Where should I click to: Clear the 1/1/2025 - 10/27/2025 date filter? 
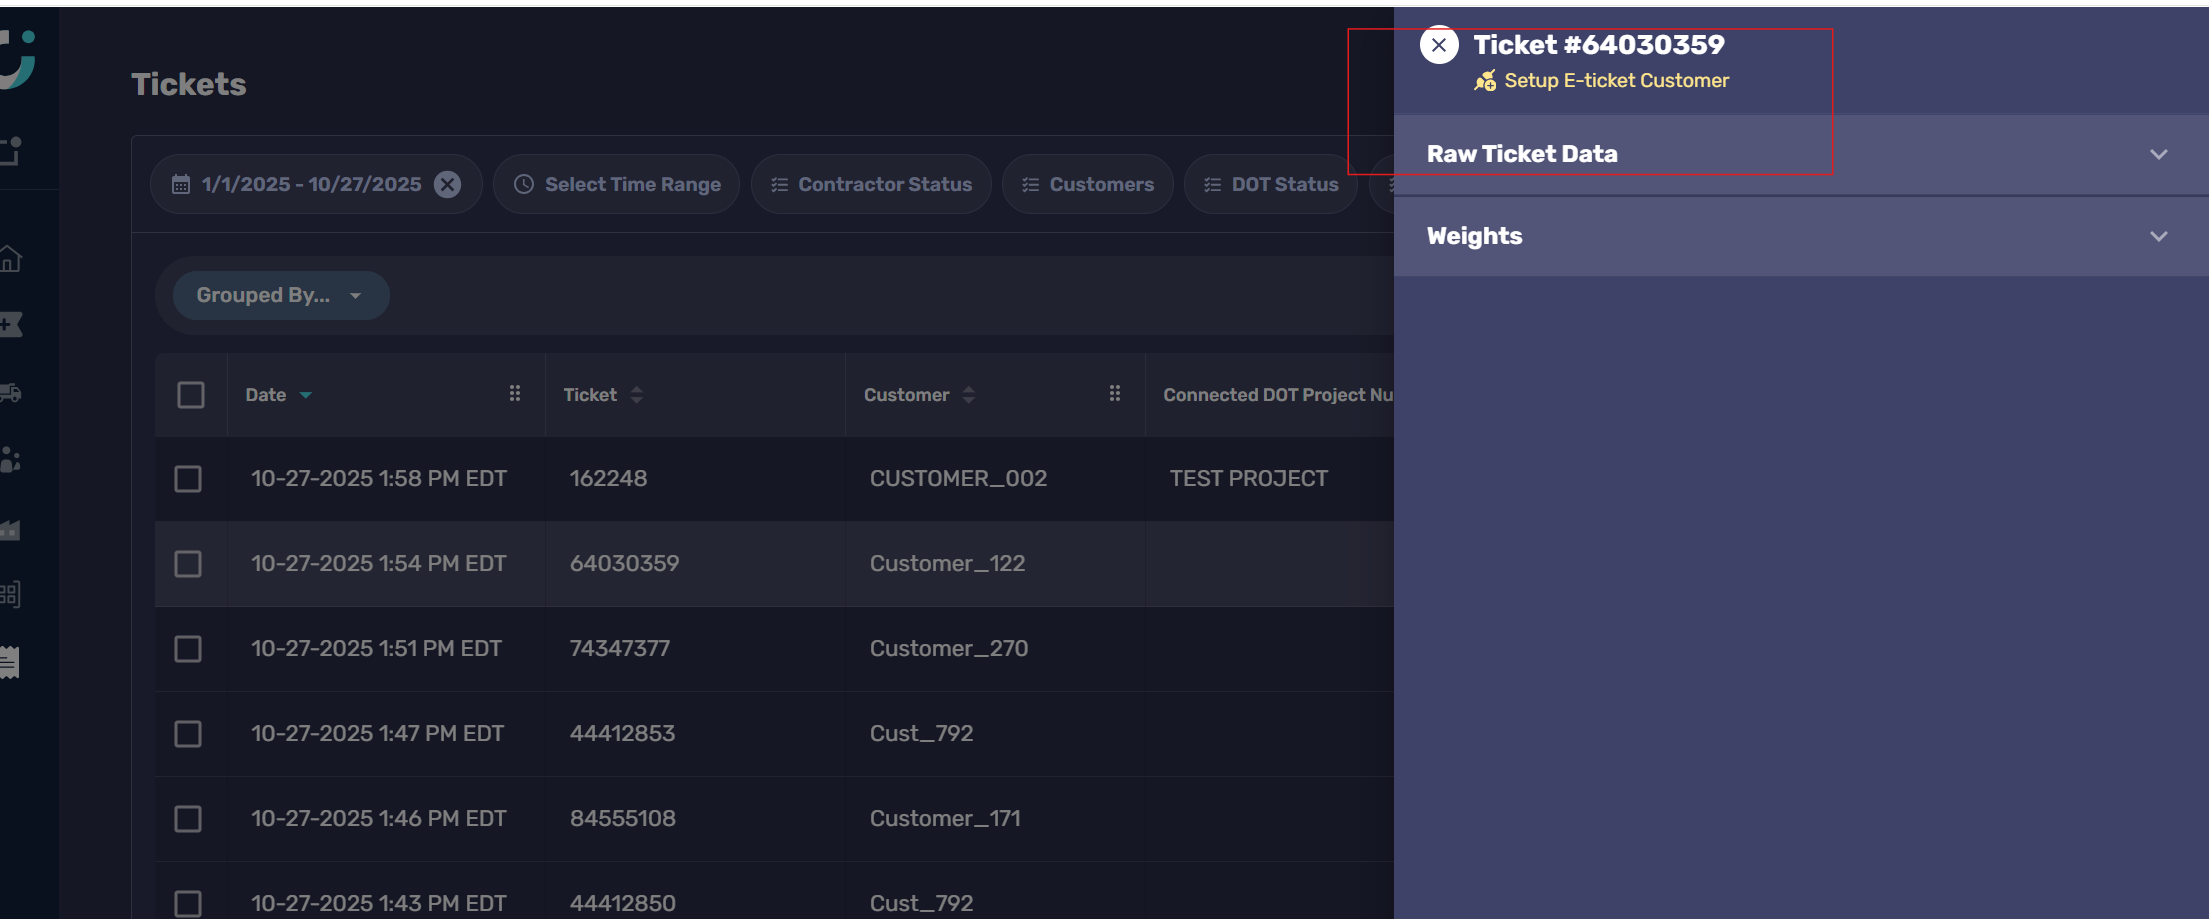pyautogui.click(x=448, y=184)
